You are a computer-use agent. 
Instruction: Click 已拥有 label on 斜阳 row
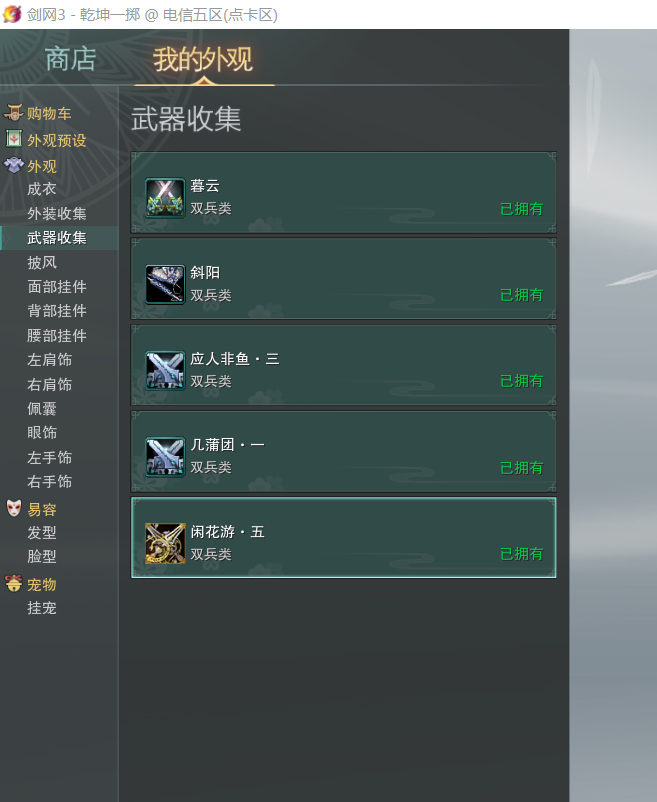tap(522, 295)
